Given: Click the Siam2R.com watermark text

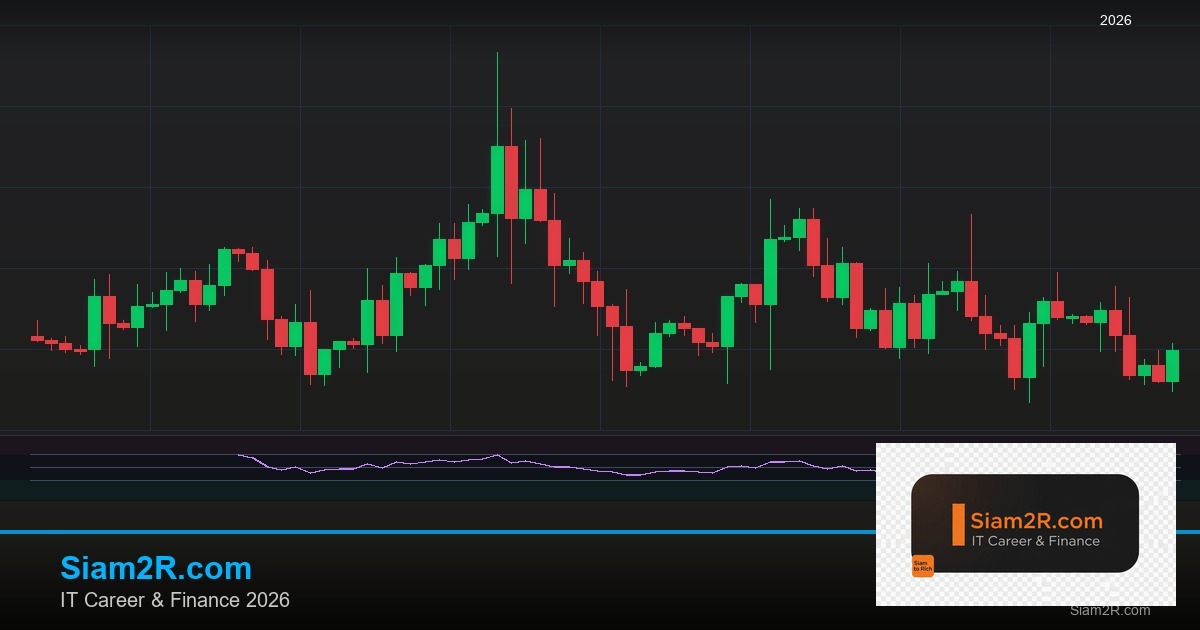Looking at the screenshot, I should 1109,611.
